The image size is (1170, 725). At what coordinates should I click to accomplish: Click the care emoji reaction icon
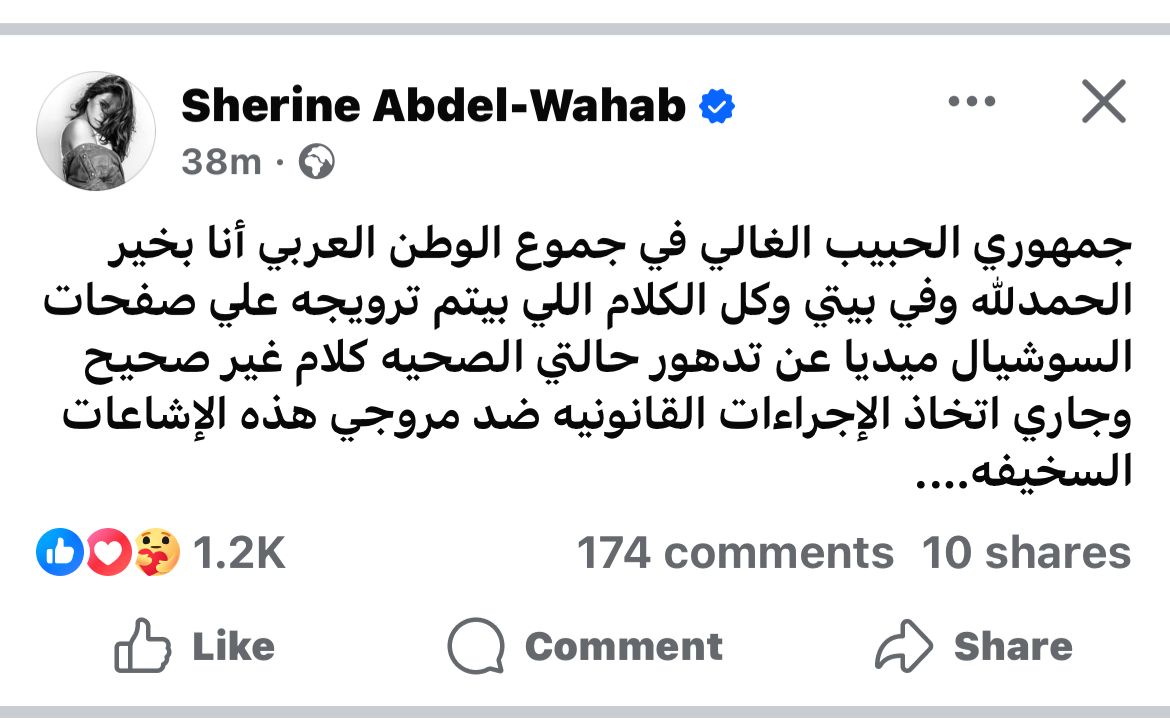coord(157,553)
